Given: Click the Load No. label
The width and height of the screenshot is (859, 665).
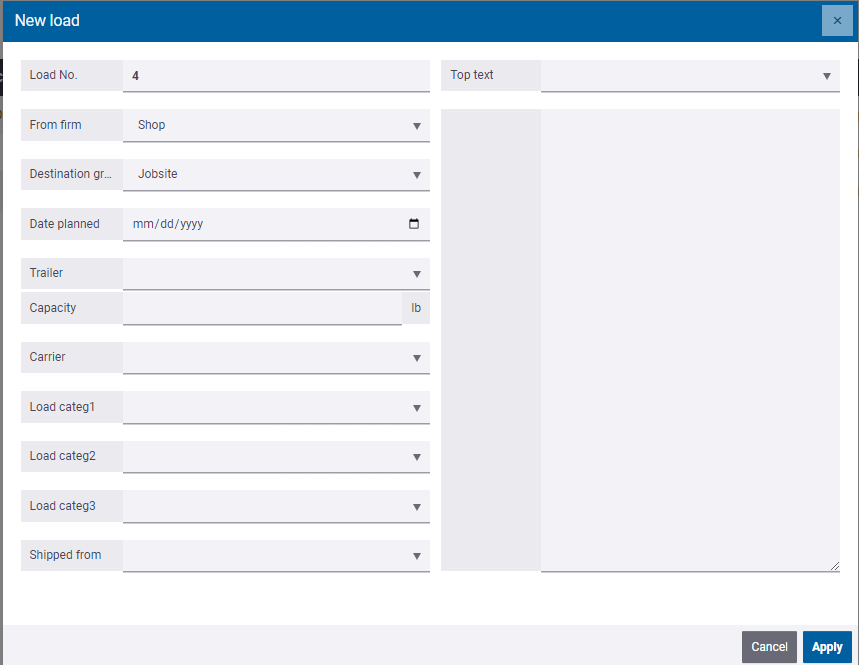Looking at the screenshot, I should 53,75.
